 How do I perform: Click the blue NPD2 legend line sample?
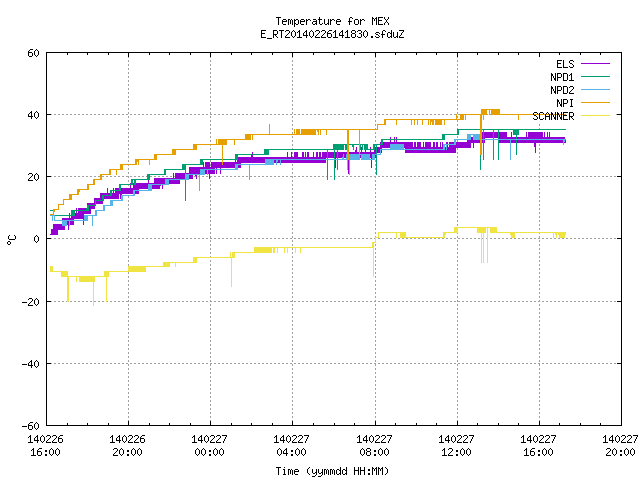click(x=595, y=89)
